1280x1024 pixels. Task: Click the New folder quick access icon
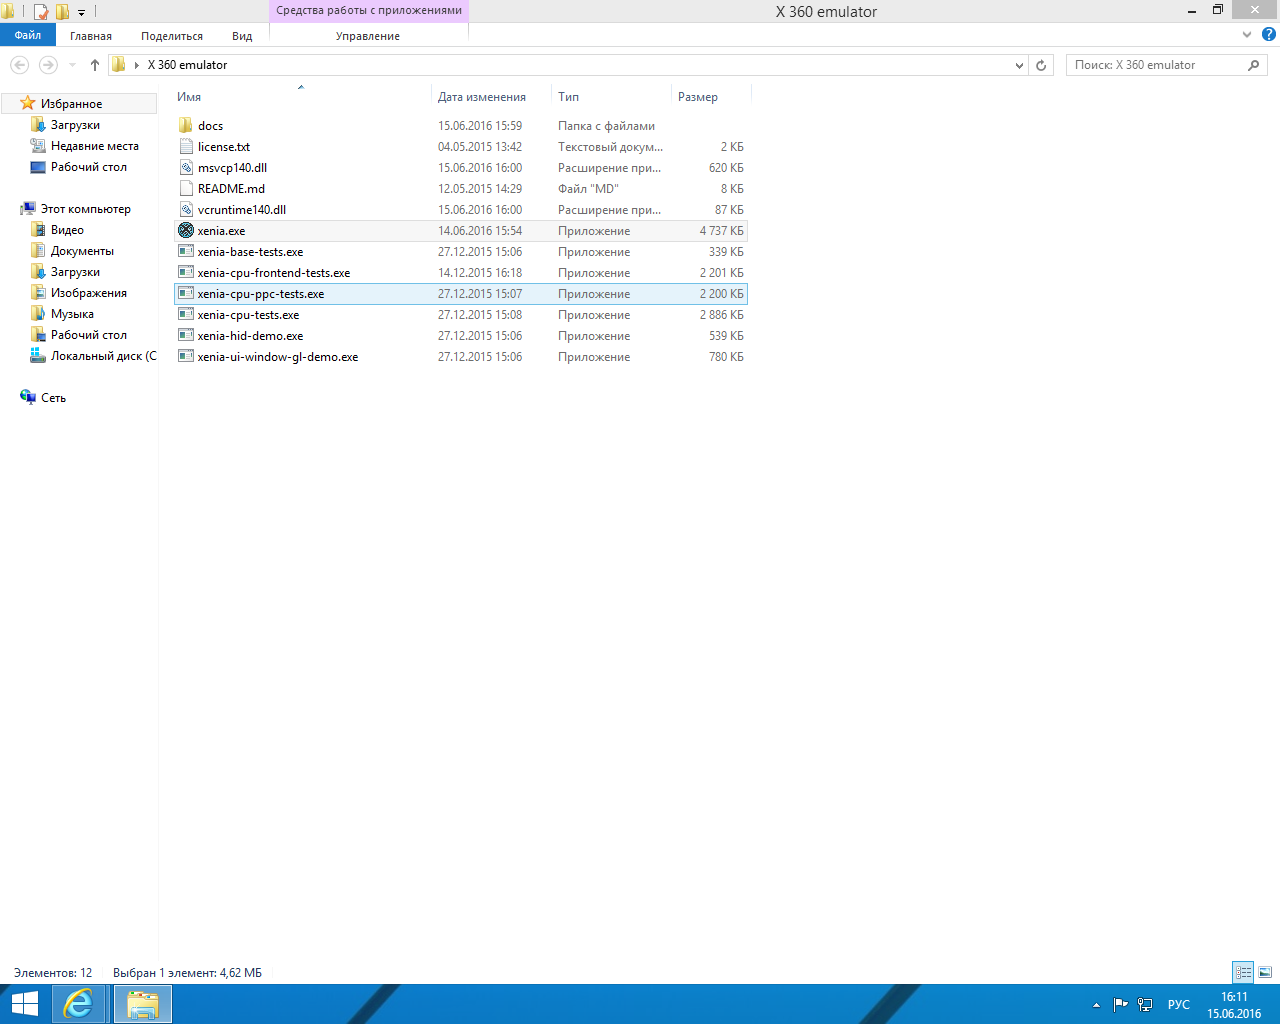[x=62, y=12]
